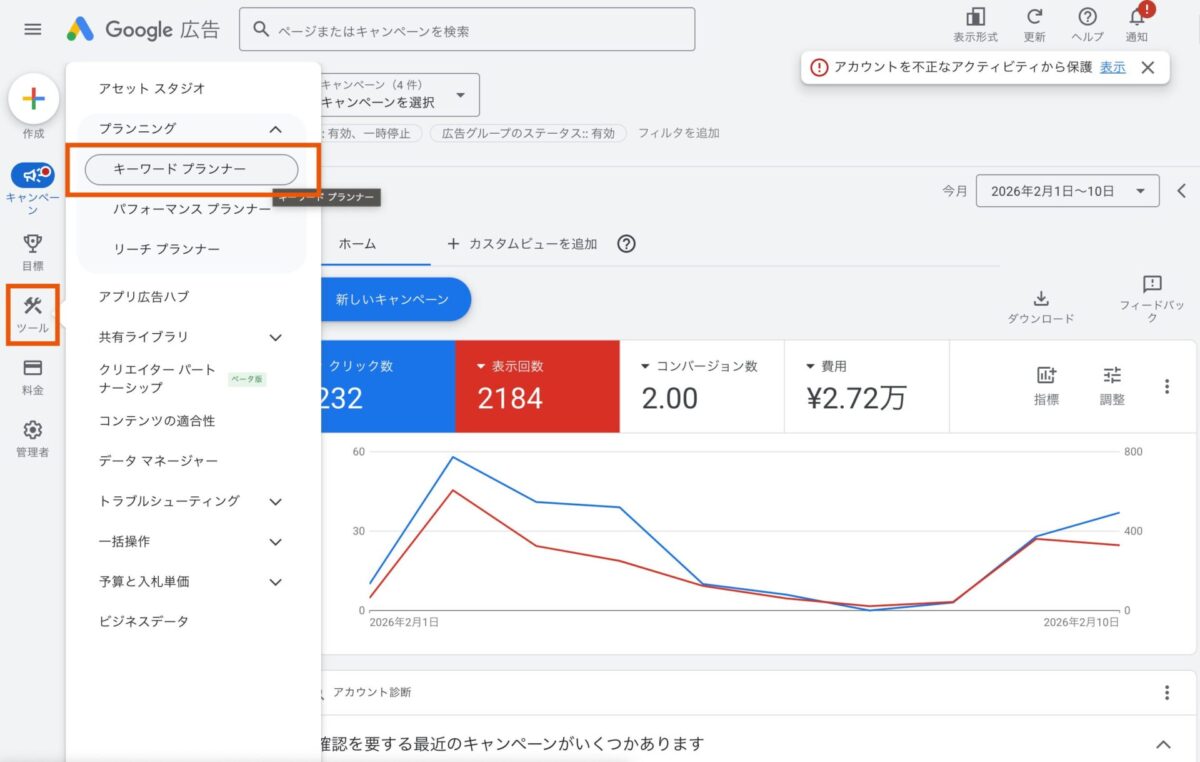Click the 新しいキャンペーン button
Screen dimensions: 1200x762
392,299
